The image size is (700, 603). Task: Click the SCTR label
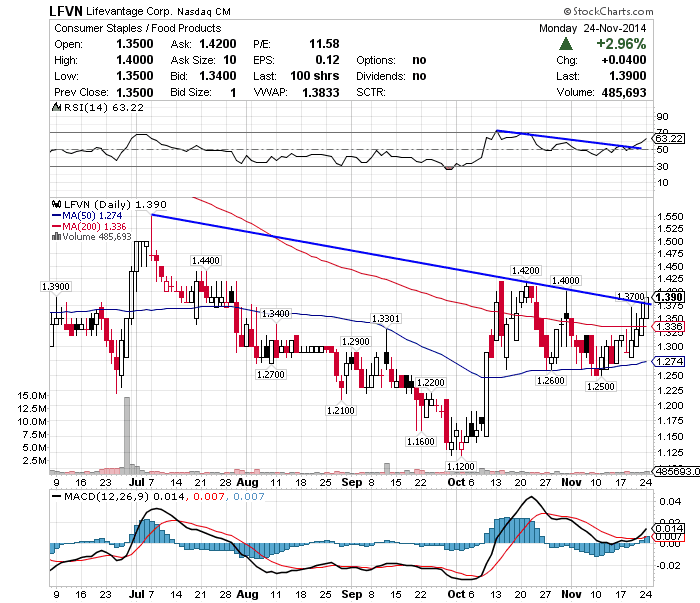[371, 92]
